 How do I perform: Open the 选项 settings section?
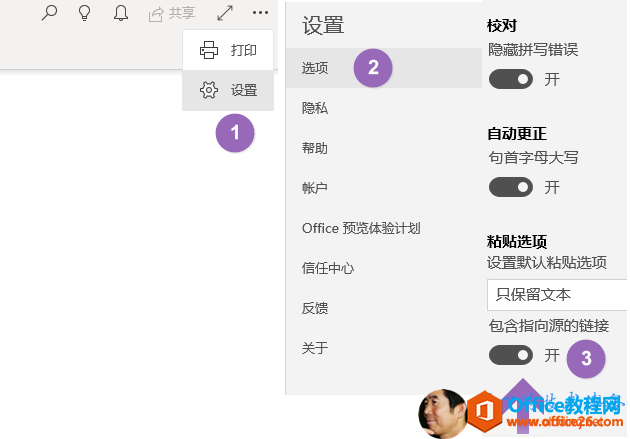pos(384,68)
